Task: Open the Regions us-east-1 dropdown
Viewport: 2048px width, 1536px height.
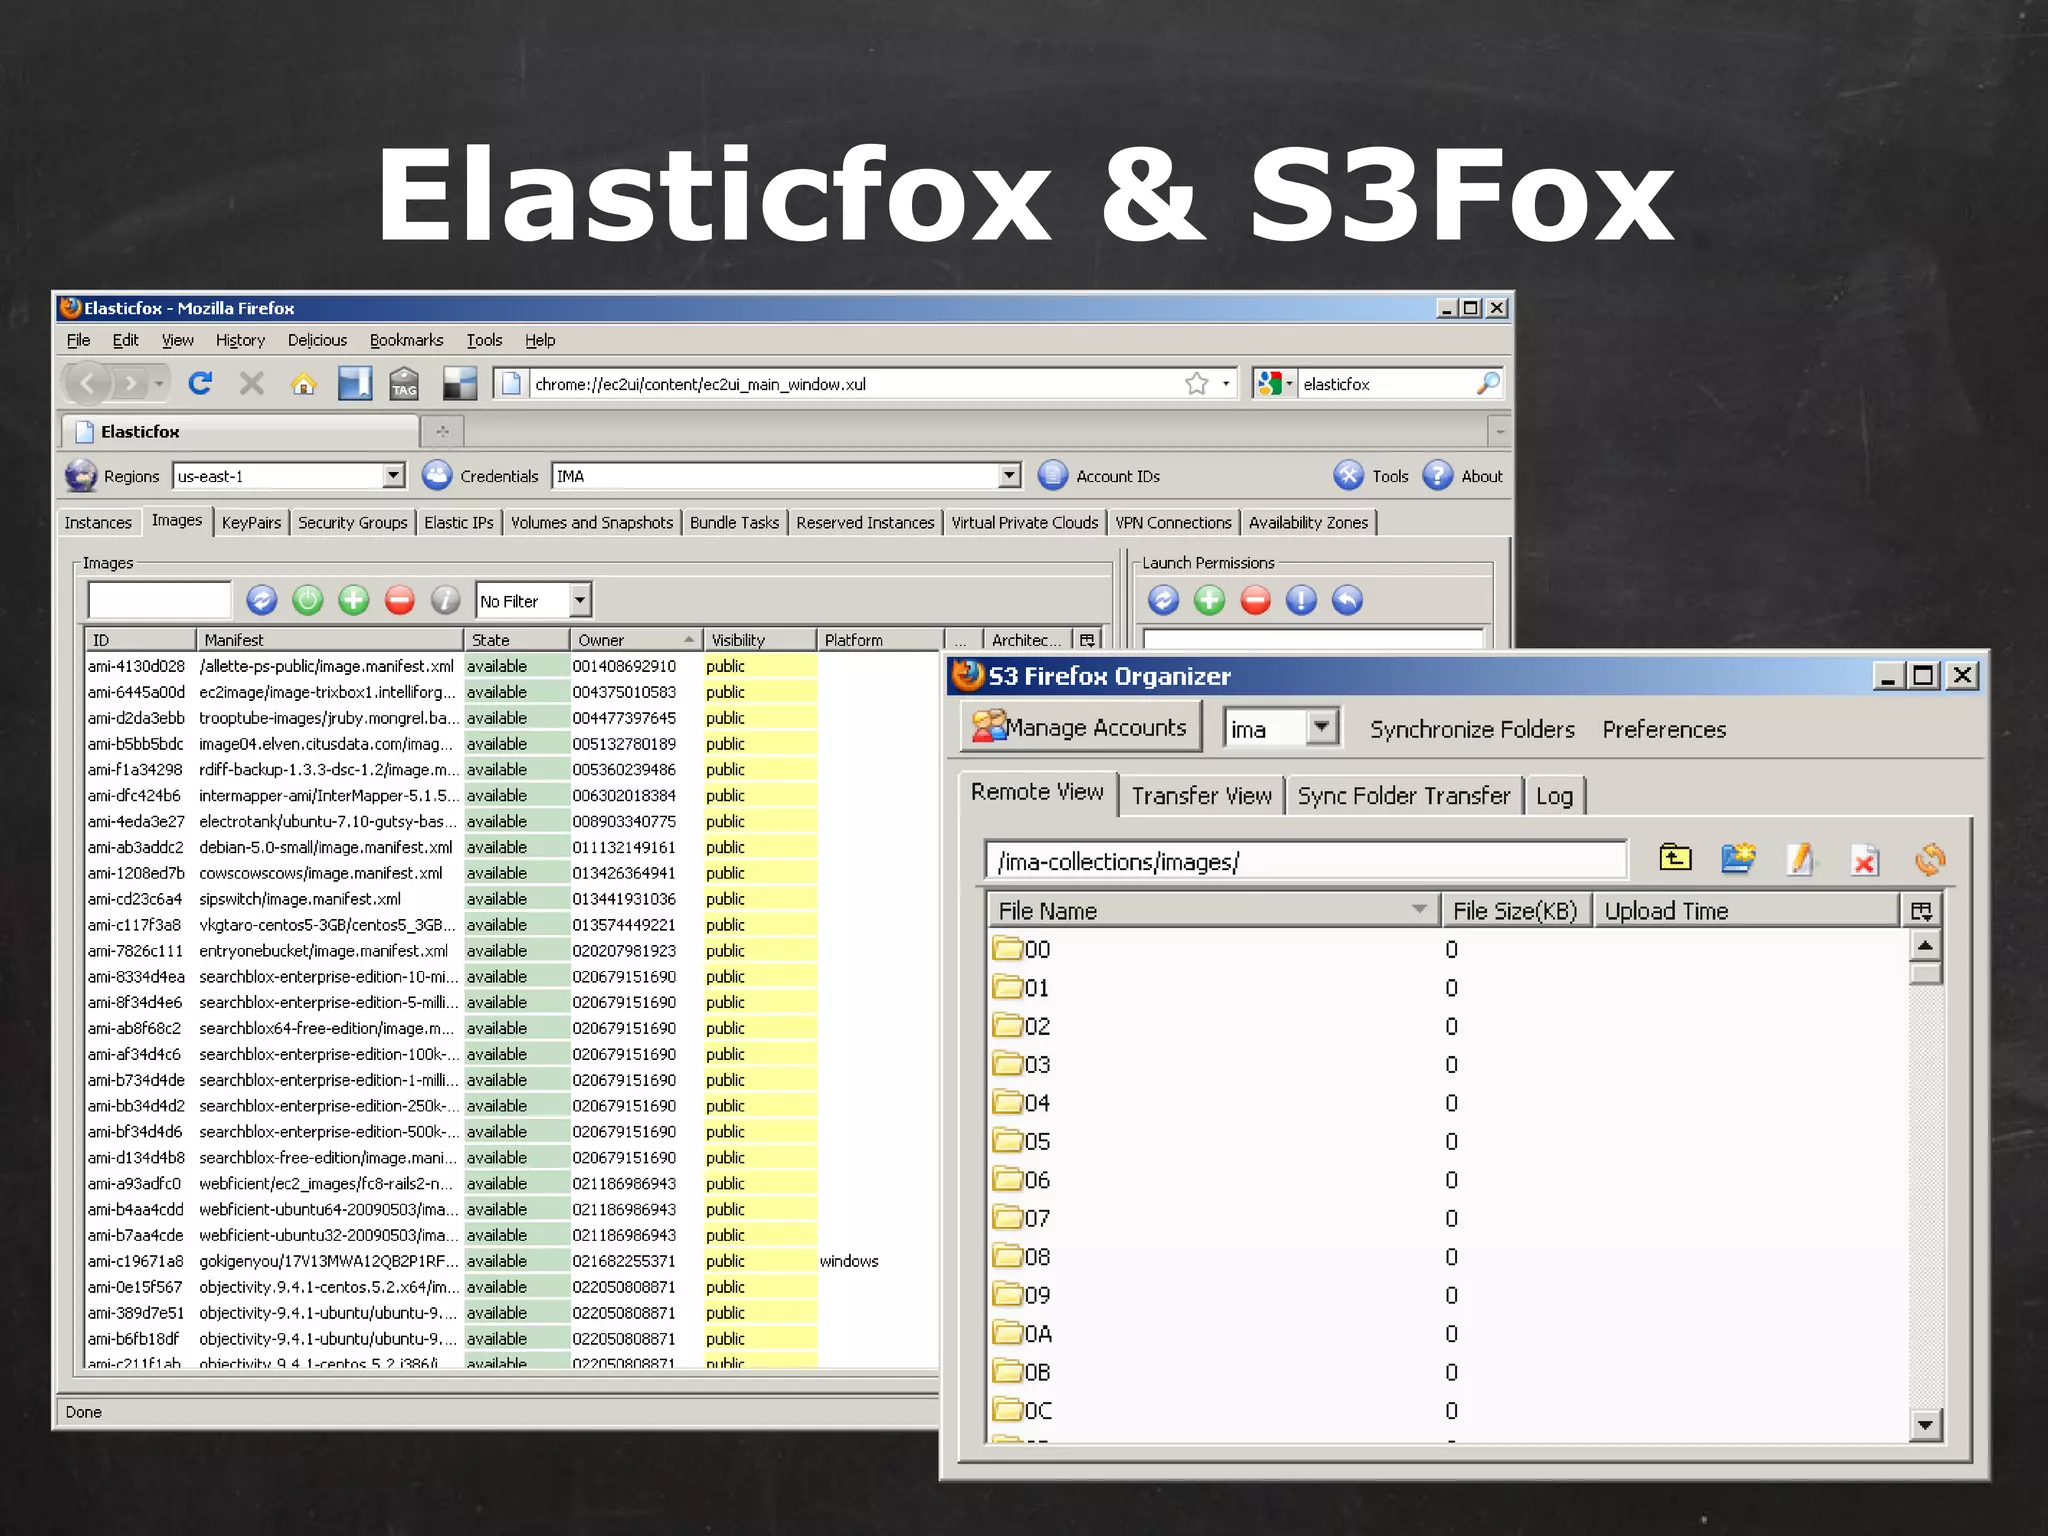Action: pos(394,475)
